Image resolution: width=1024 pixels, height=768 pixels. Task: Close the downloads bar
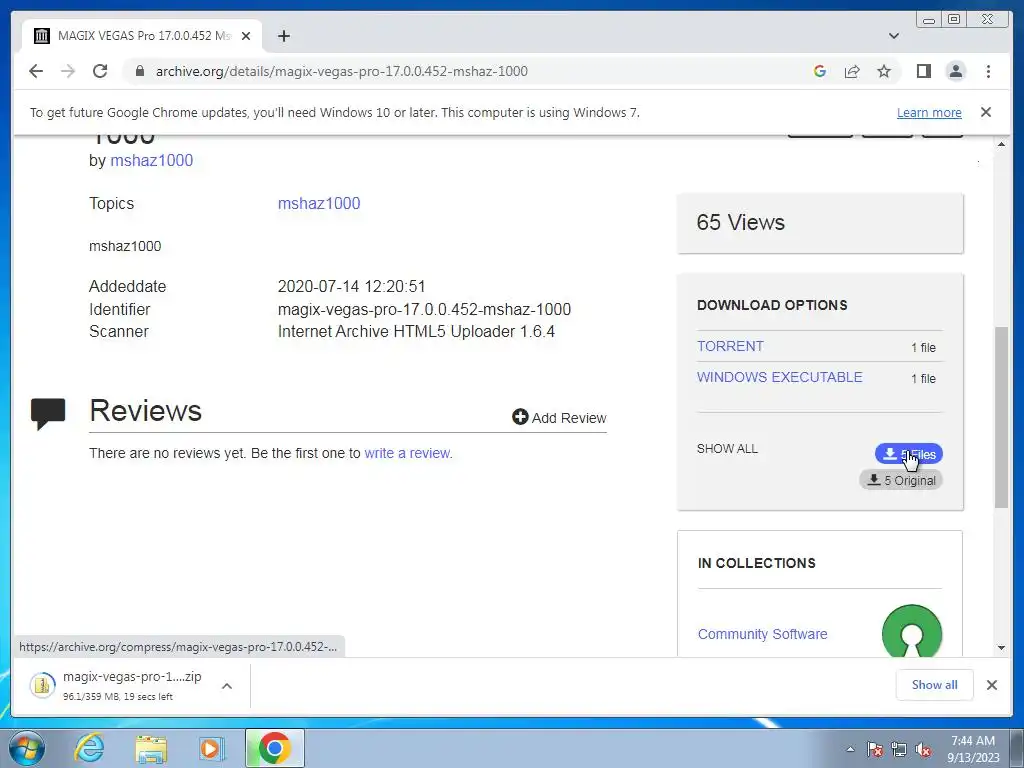coord(991,684)
